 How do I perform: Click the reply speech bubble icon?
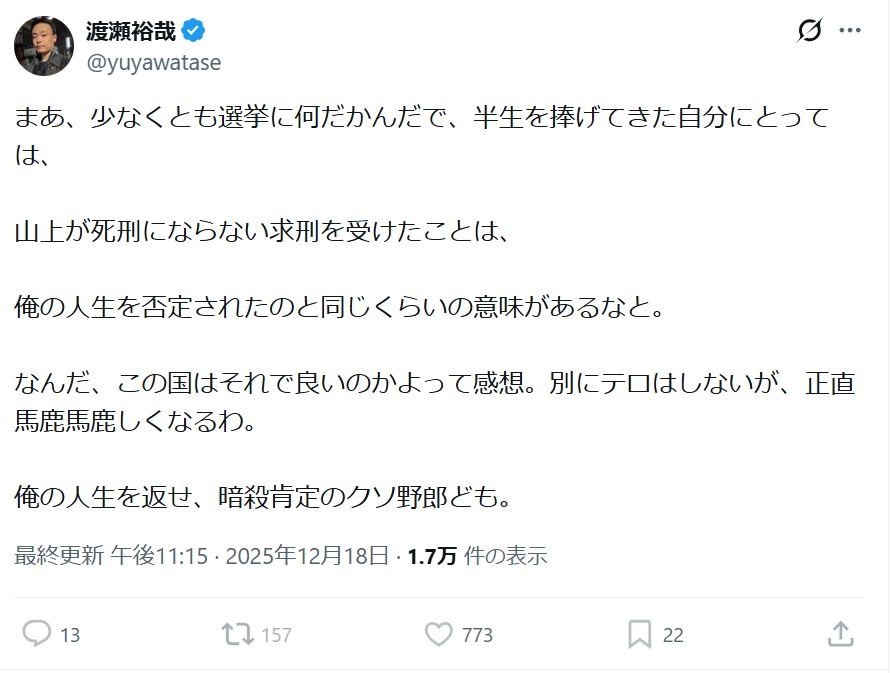point(37,634)
